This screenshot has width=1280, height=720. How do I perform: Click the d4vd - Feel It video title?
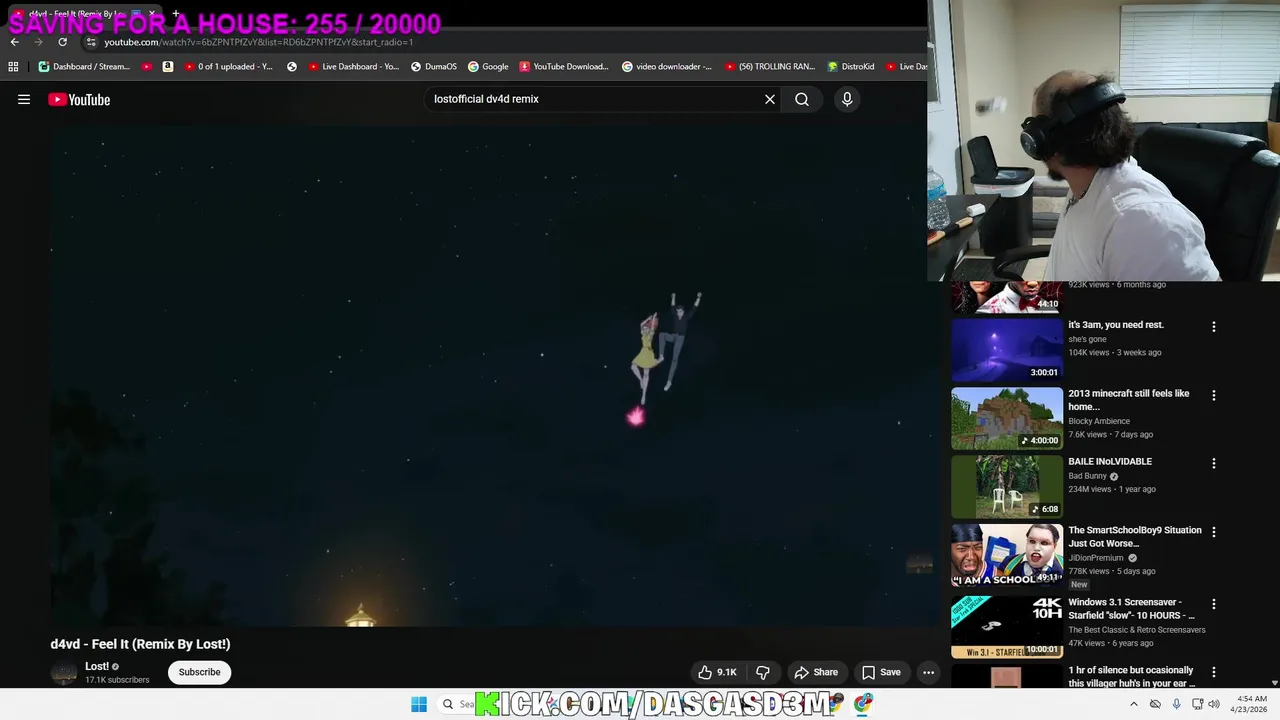tap(141, 644)
